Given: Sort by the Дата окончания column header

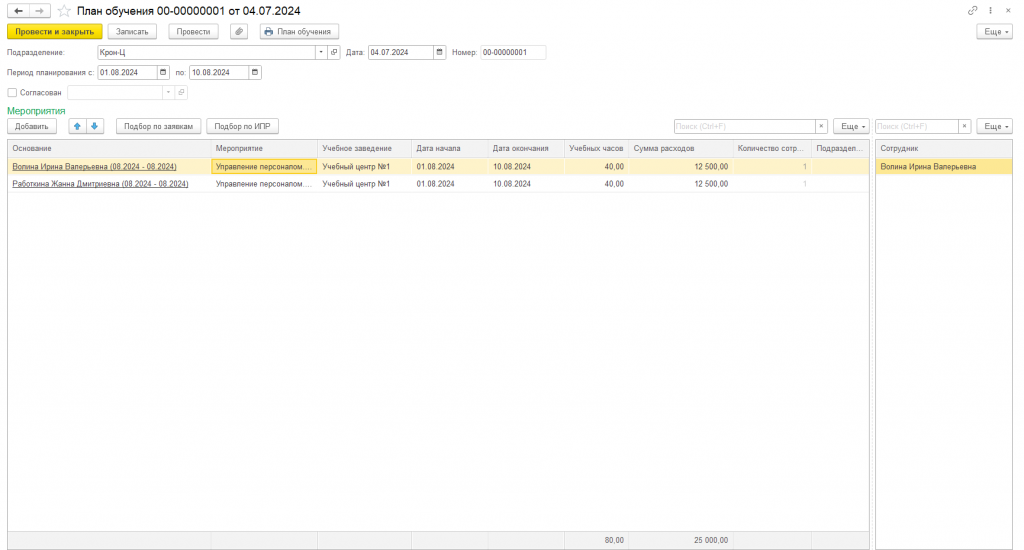Looking at the screenshot, I should [x=526, y=148].
